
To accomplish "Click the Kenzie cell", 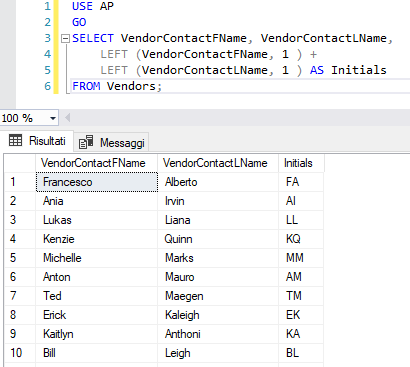I will coord(96,239).
